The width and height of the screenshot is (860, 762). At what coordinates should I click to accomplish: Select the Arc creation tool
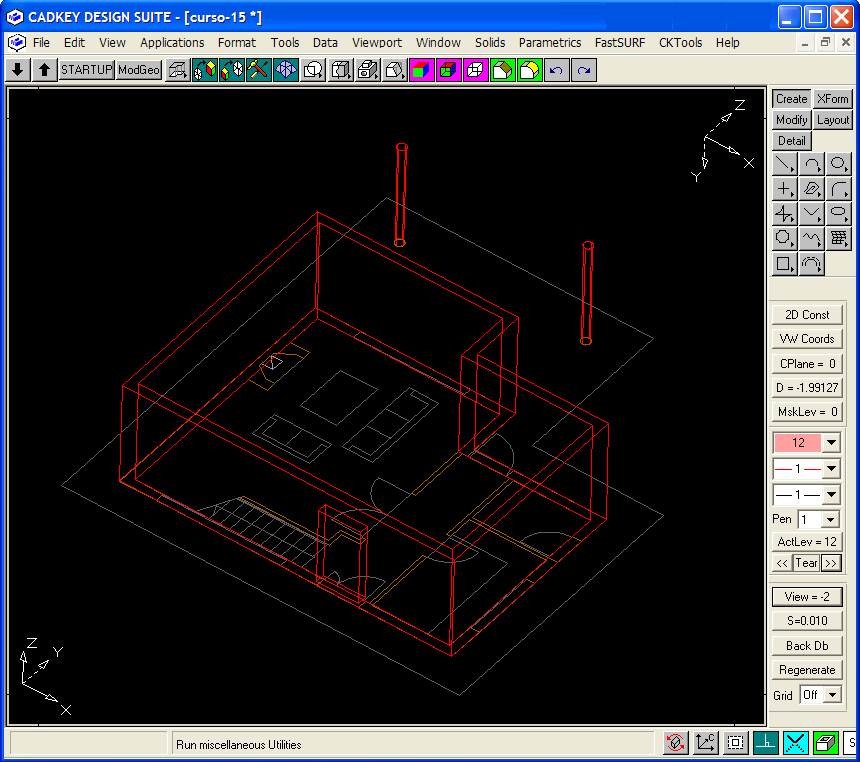[812, 164]
